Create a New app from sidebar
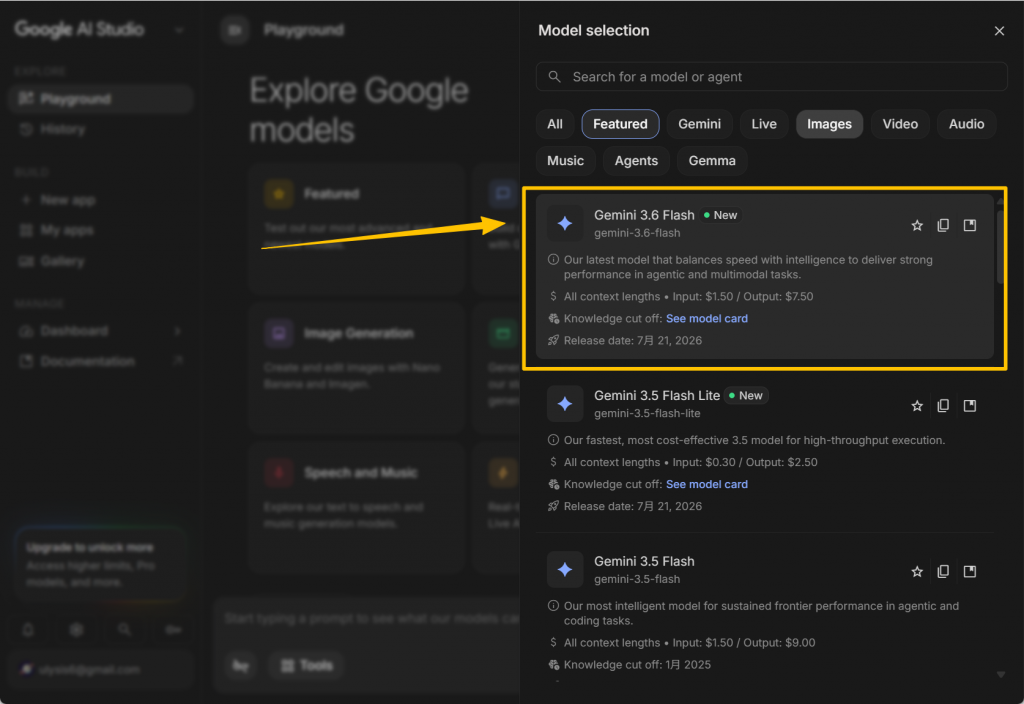1024x704 pixels. (x=101, y=200)
